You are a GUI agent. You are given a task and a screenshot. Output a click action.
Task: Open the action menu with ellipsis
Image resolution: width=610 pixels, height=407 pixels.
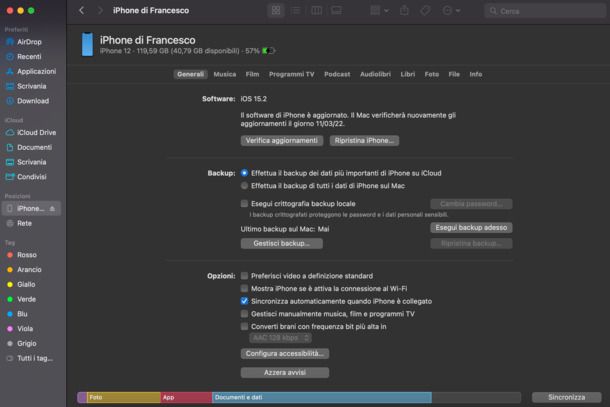[451, 11]
